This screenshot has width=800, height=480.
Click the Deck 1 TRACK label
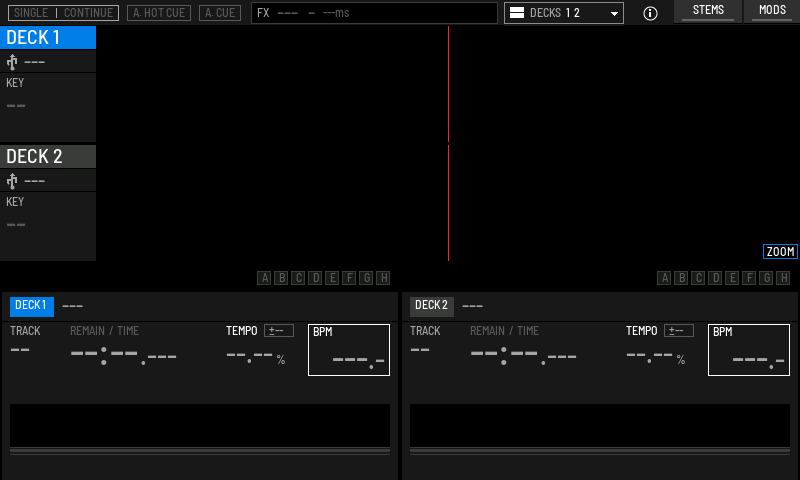pos(25,331)
